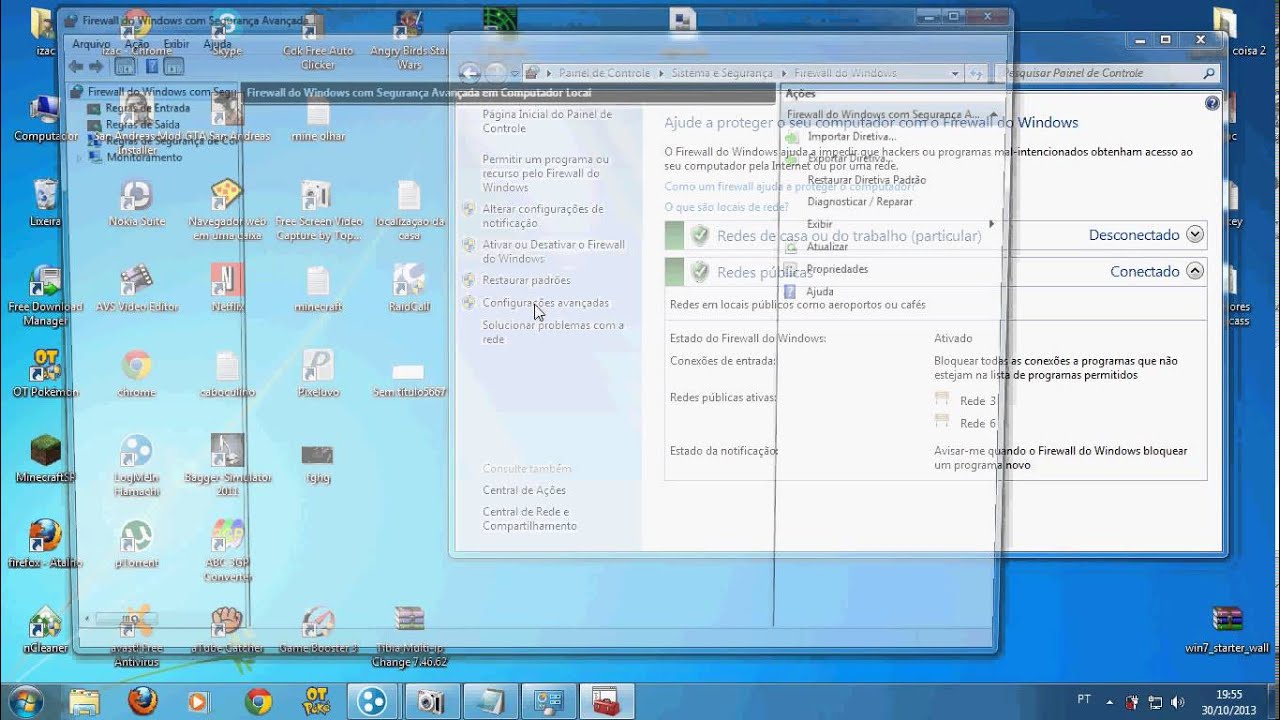Open Navegador web em uma caixa shortcut
The height and width of the screenshot is (720, 1280).
(227, 210)
